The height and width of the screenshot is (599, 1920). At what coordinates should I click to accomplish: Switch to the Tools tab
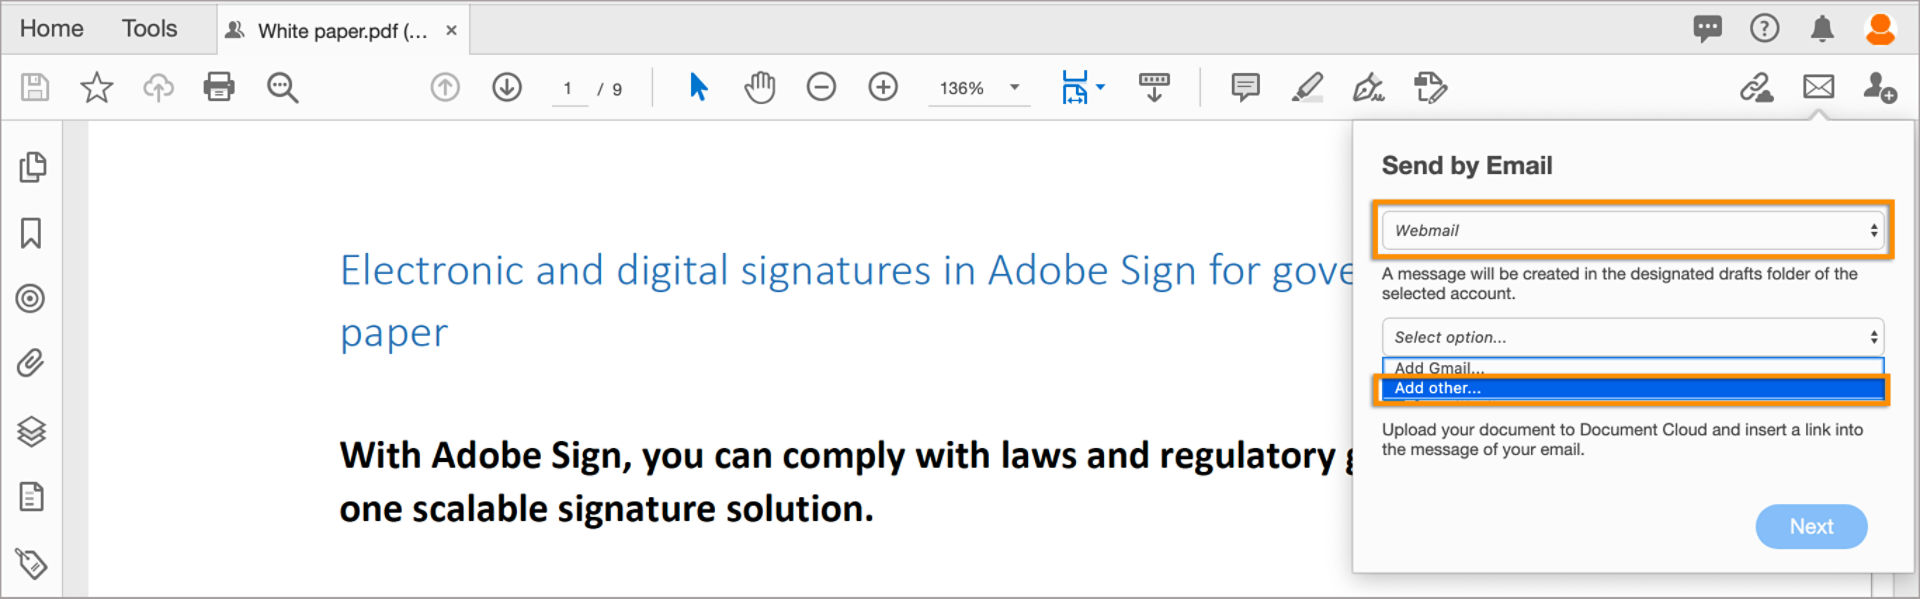point(148,28)
